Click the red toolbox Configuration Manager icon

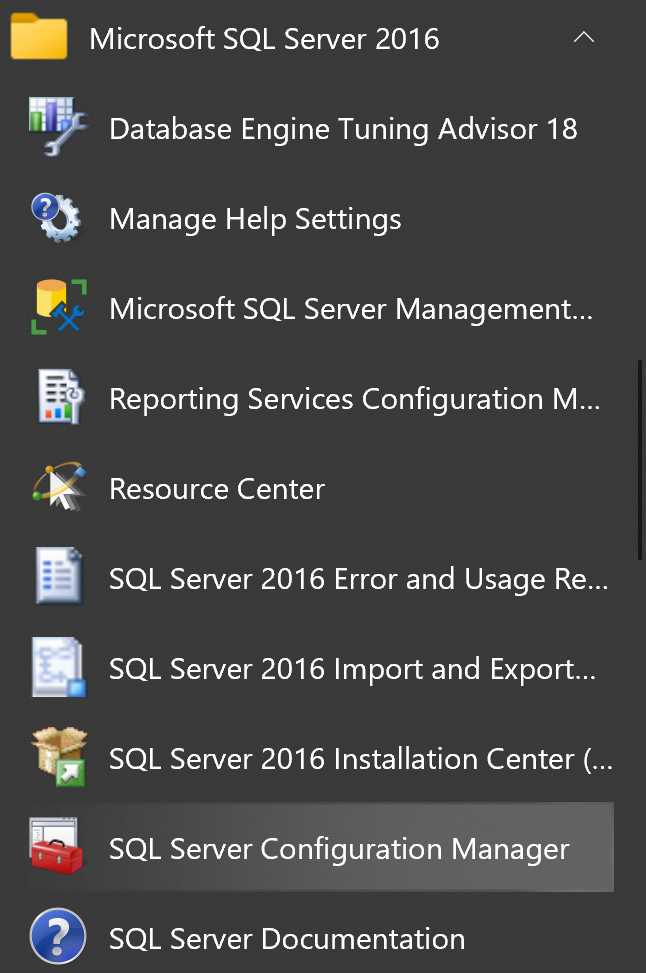coord(56,846)
